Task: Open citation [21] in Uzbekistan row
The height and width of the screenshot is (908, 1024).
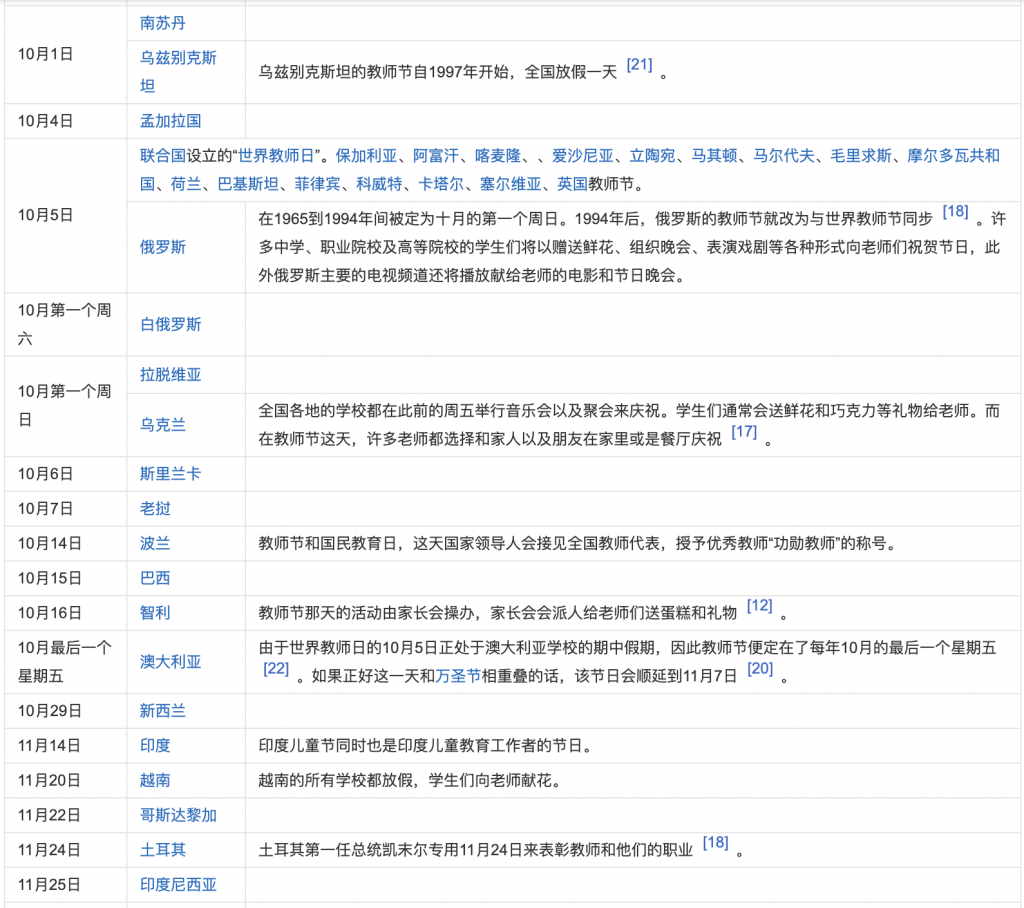Action: (639, 65)
